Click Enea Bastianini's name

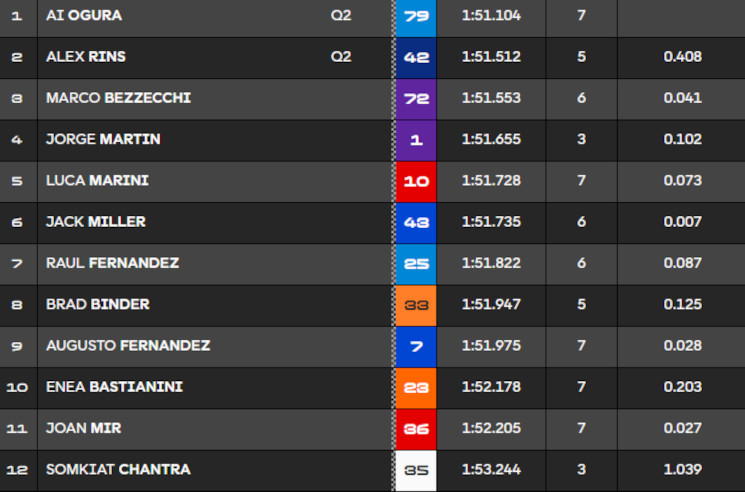(114, 386)
